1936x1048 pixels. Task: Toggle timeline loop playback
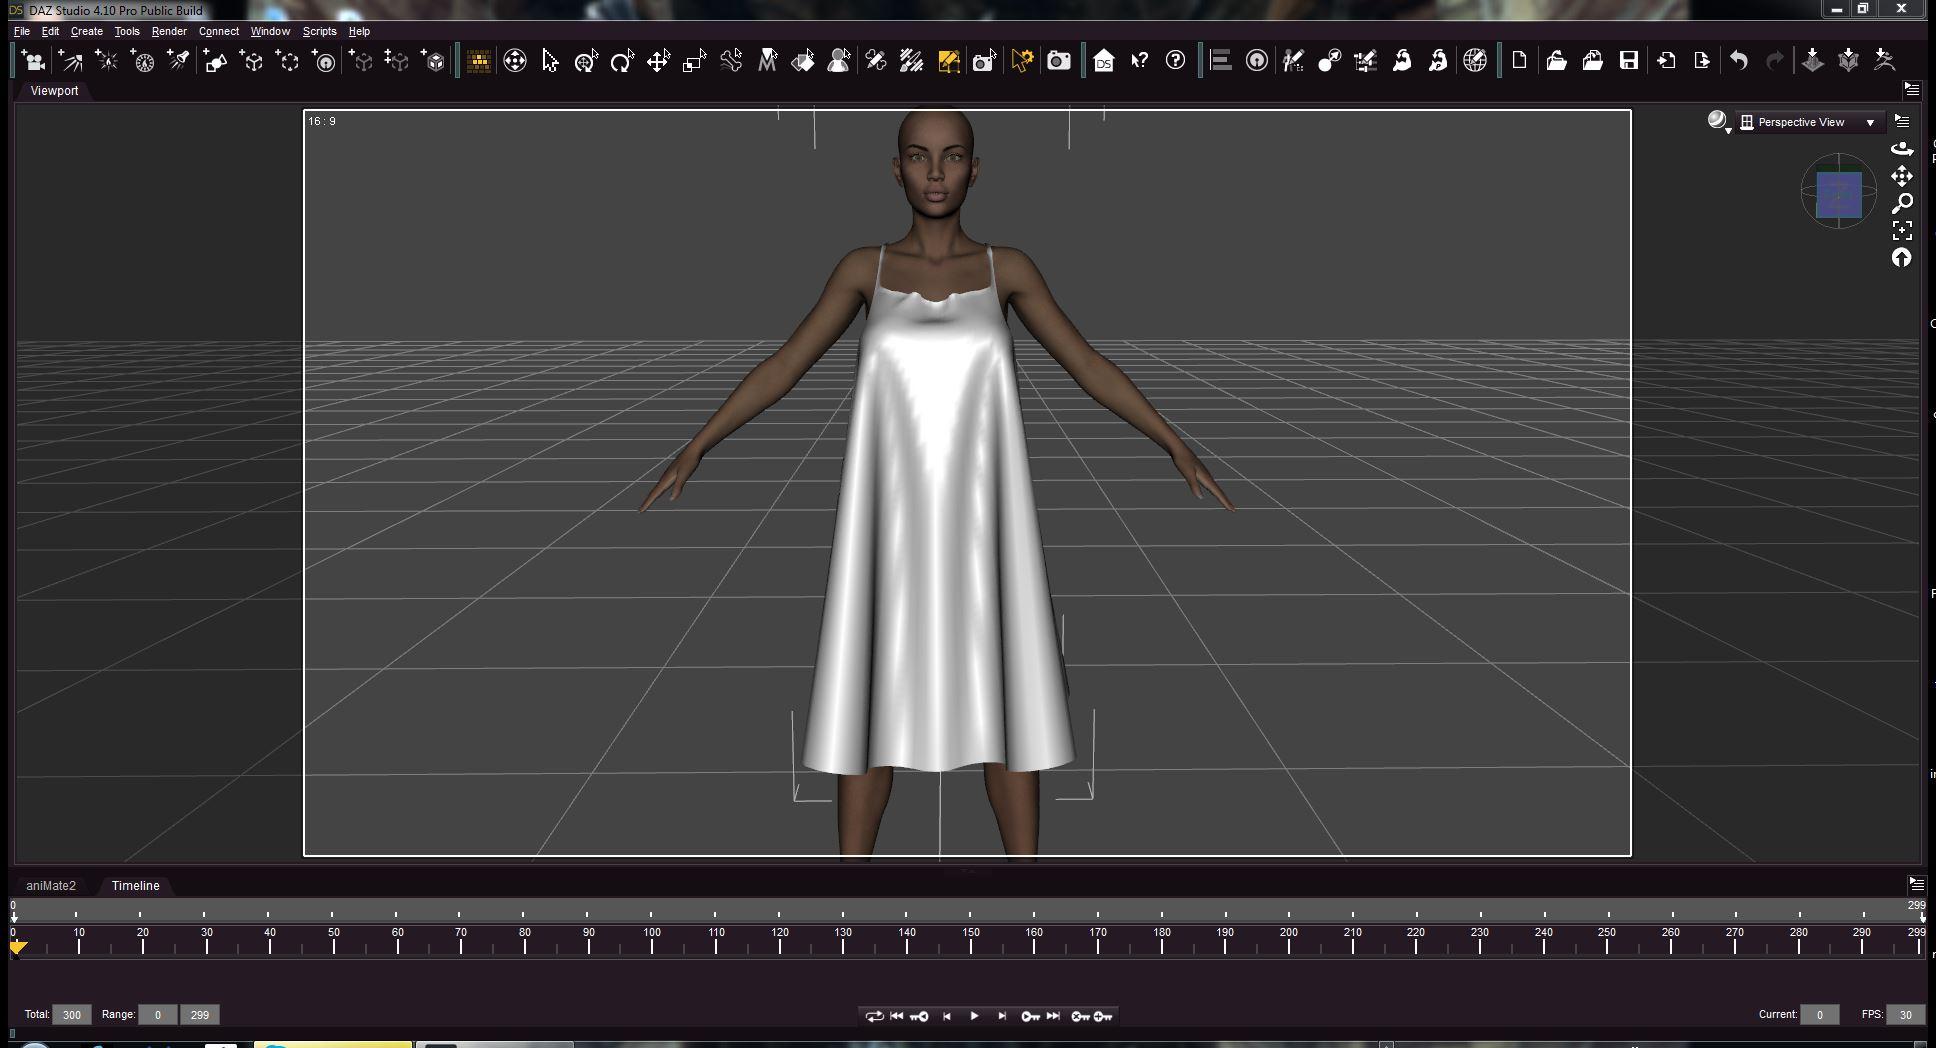click(x=874, y=1016)
